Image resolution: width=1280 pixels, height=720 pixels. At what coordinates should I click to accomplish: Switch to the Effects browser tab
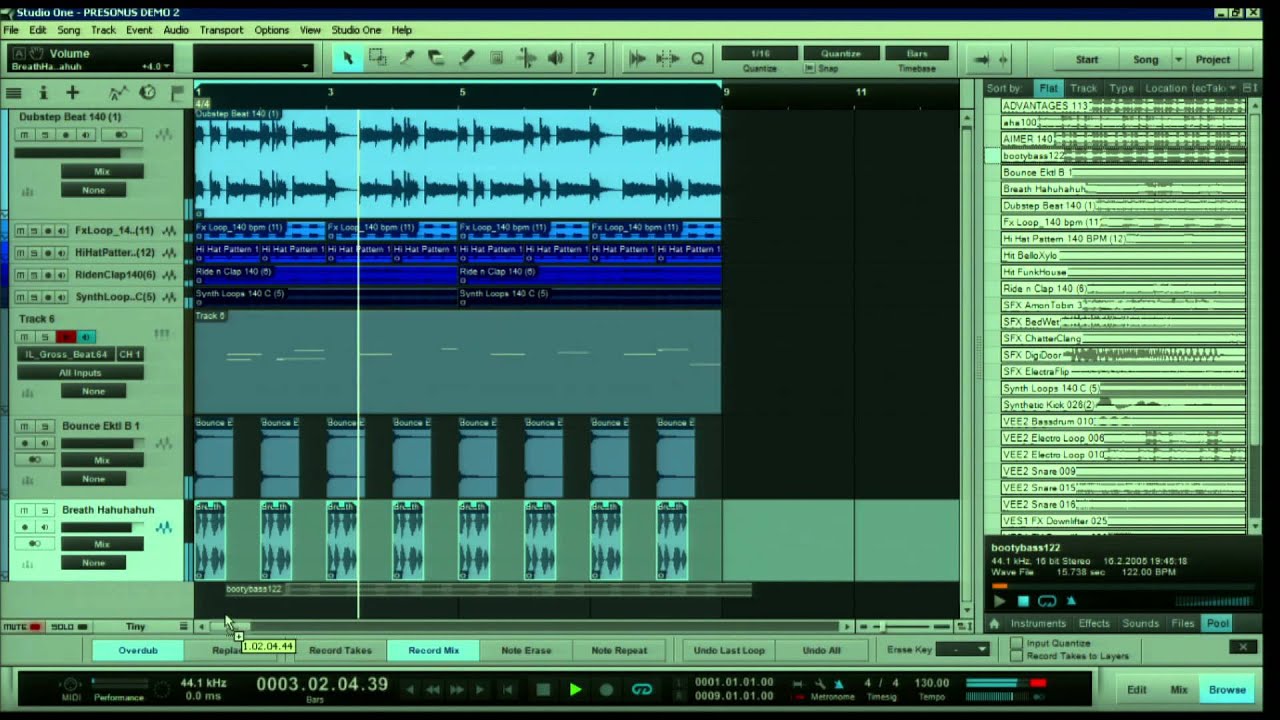point(1094,623)
